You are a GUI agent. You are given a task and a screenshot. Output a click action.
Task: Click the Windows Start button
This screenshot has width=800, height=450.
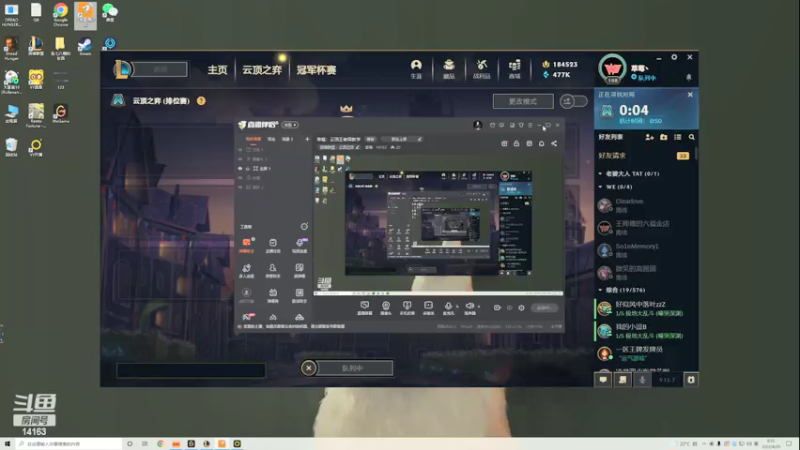tap(7, 444)
